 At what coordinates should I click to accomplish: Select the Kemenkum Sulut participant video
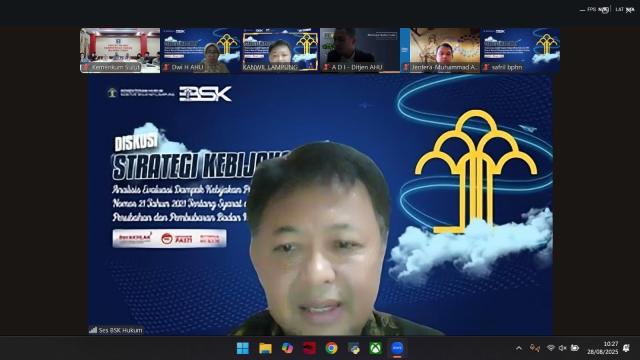coord(120,50)
